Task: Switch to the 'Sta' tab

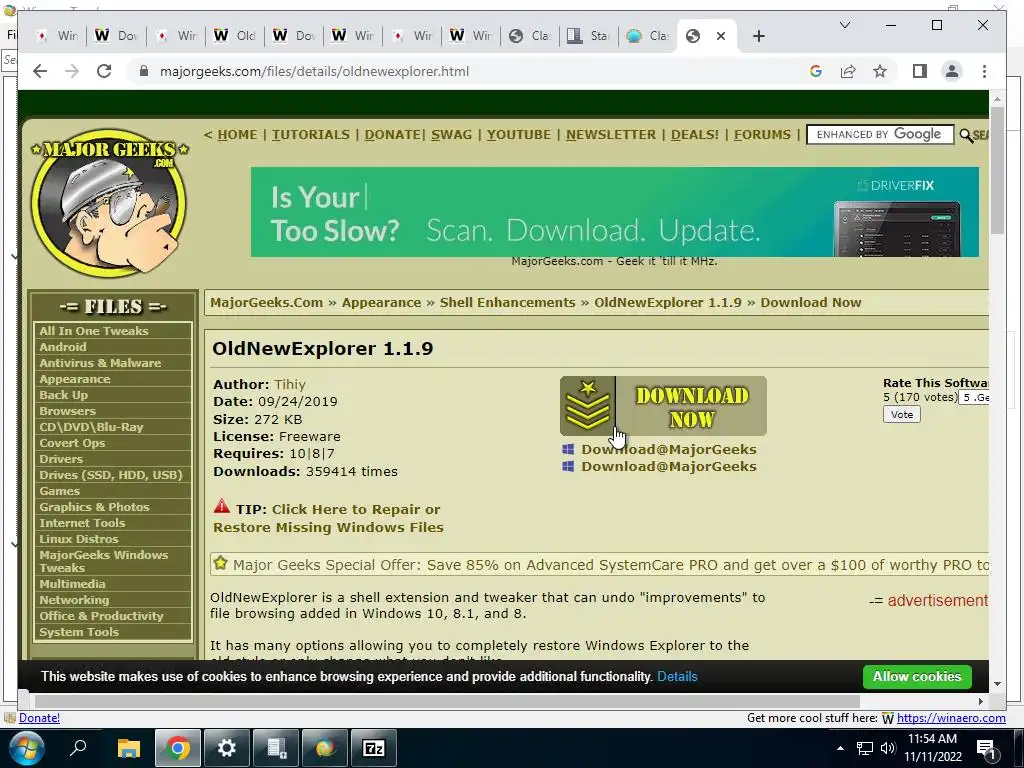Action: 588,36
